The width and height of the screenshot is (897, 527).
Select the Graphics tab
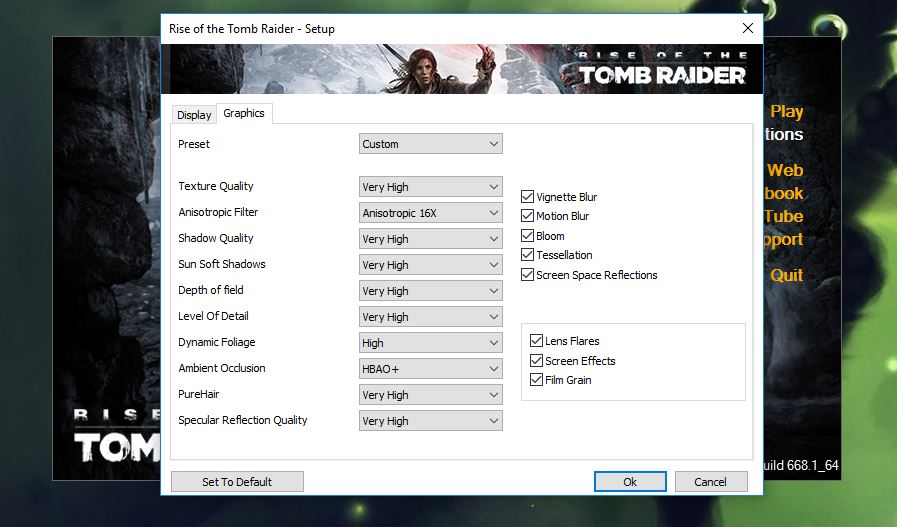click(x=244, y=113)
